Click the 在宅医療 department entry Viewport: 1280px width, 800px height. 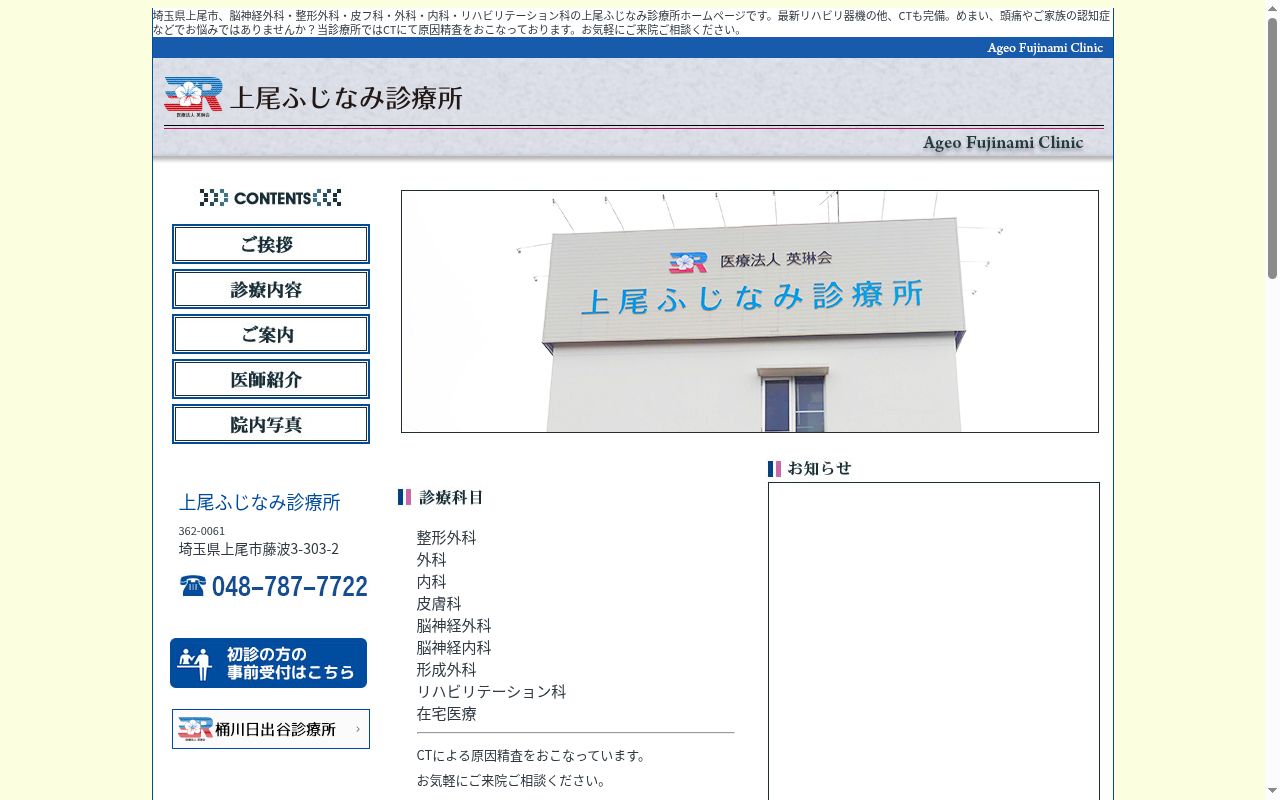(x=447, y=714)
